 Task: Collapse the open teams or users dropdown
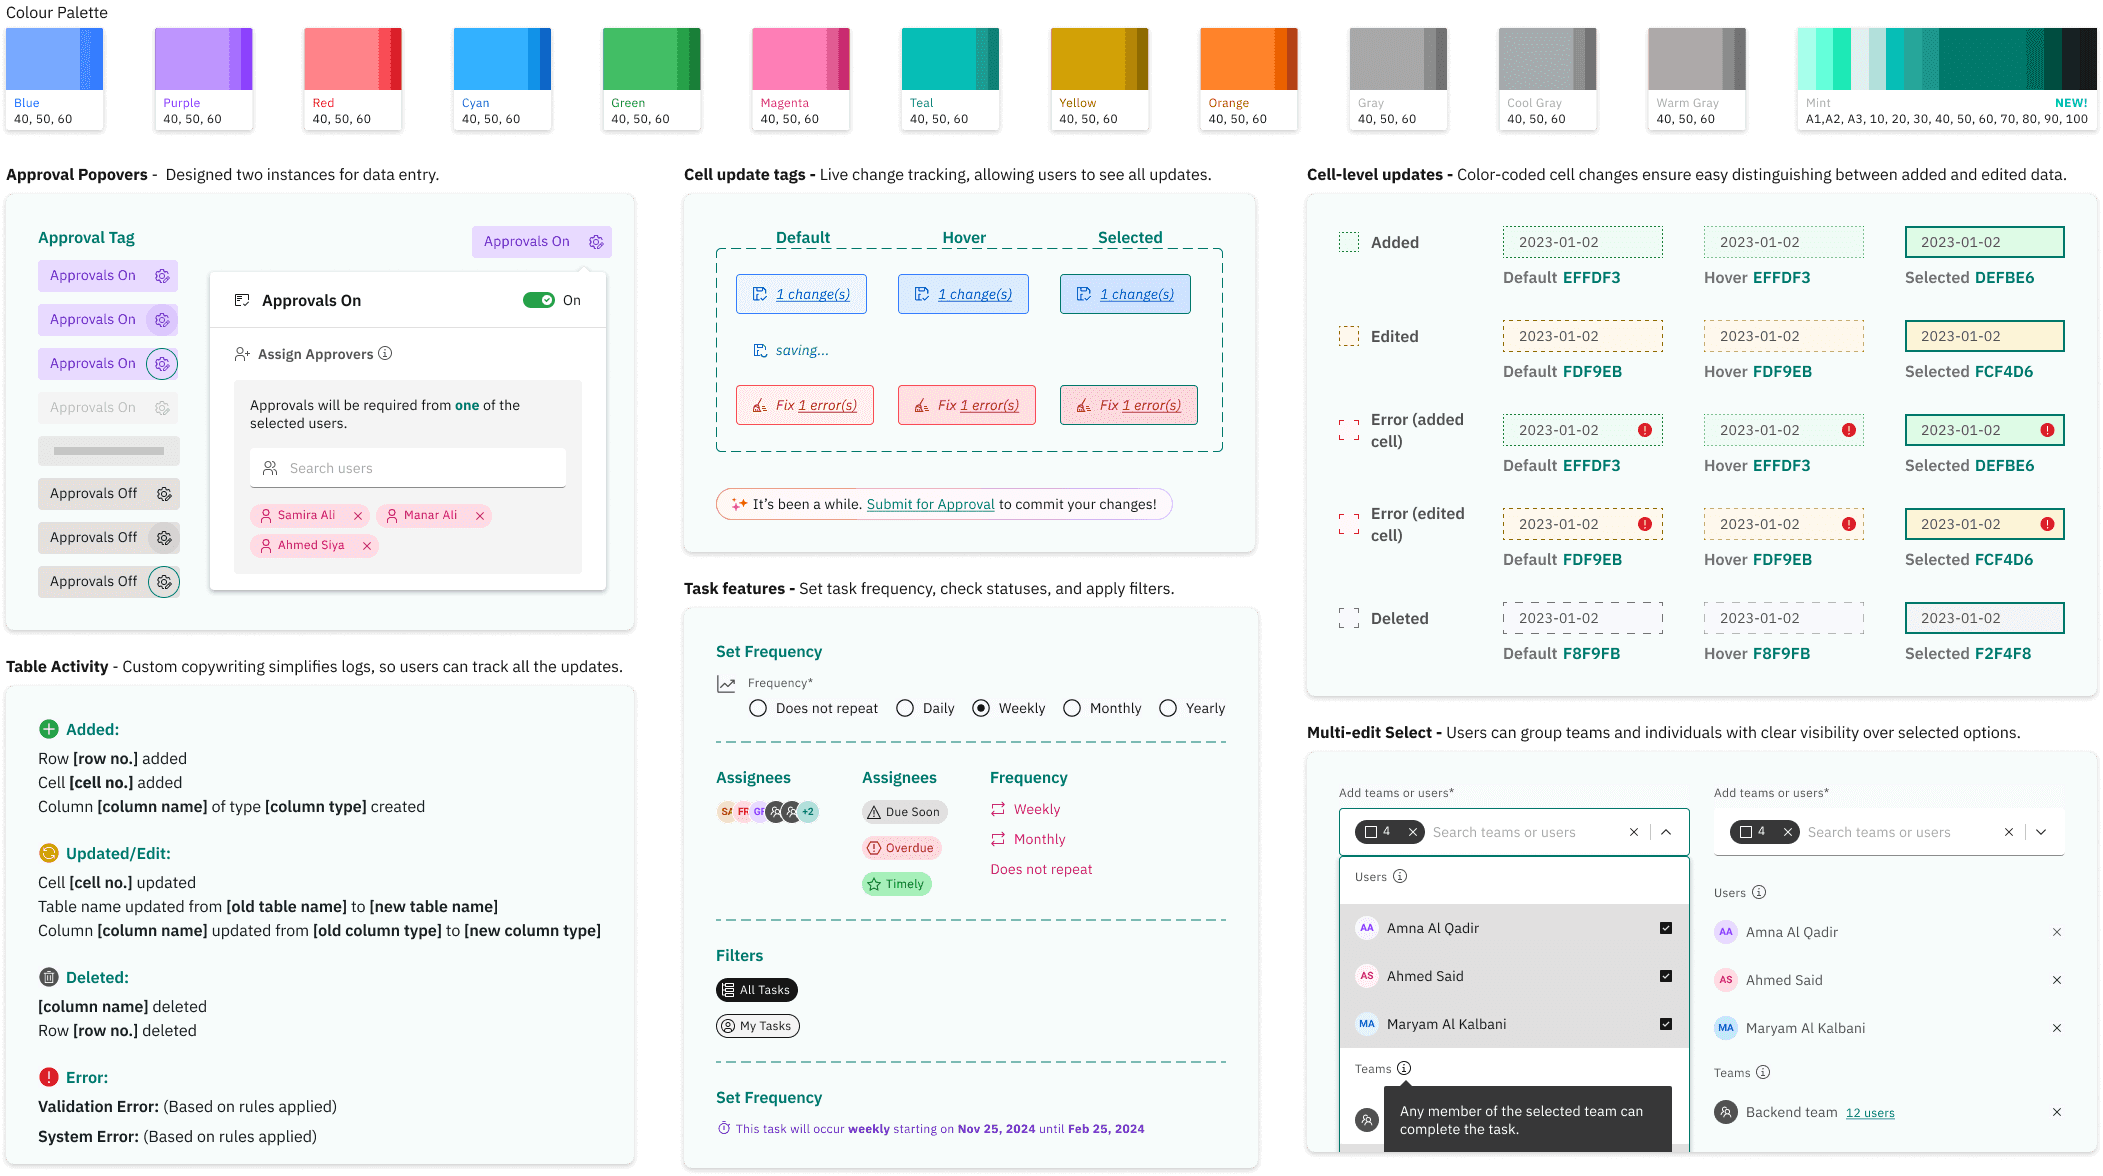pos(1666,832)
